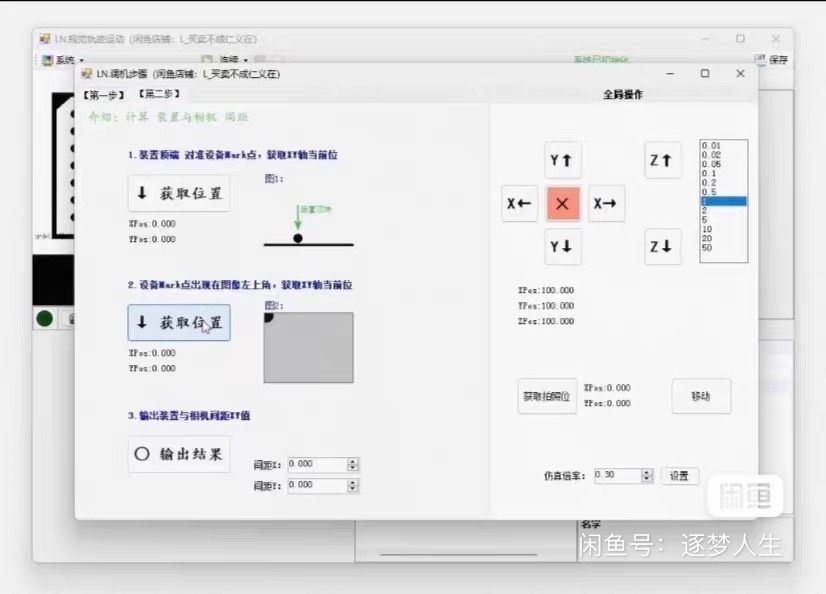The width and height of the screenshot is (826, 594).
Task: Maximize the LN调机步骤 dialog
Action: coord(705,74)
